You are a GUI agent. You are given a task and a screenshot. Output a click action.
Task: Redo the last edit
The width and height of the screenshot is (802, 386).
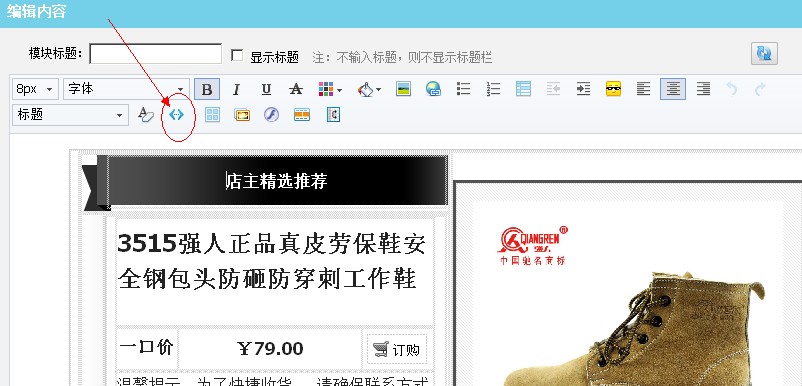760,89
